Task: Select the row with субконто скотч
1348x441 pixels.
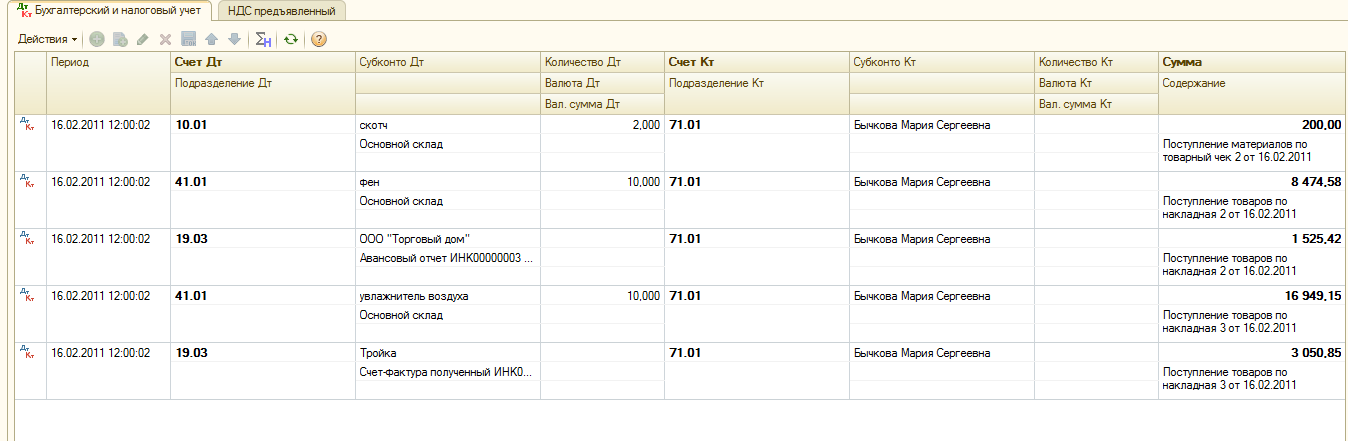Action: pyautogui.click(x=680, y=141)
